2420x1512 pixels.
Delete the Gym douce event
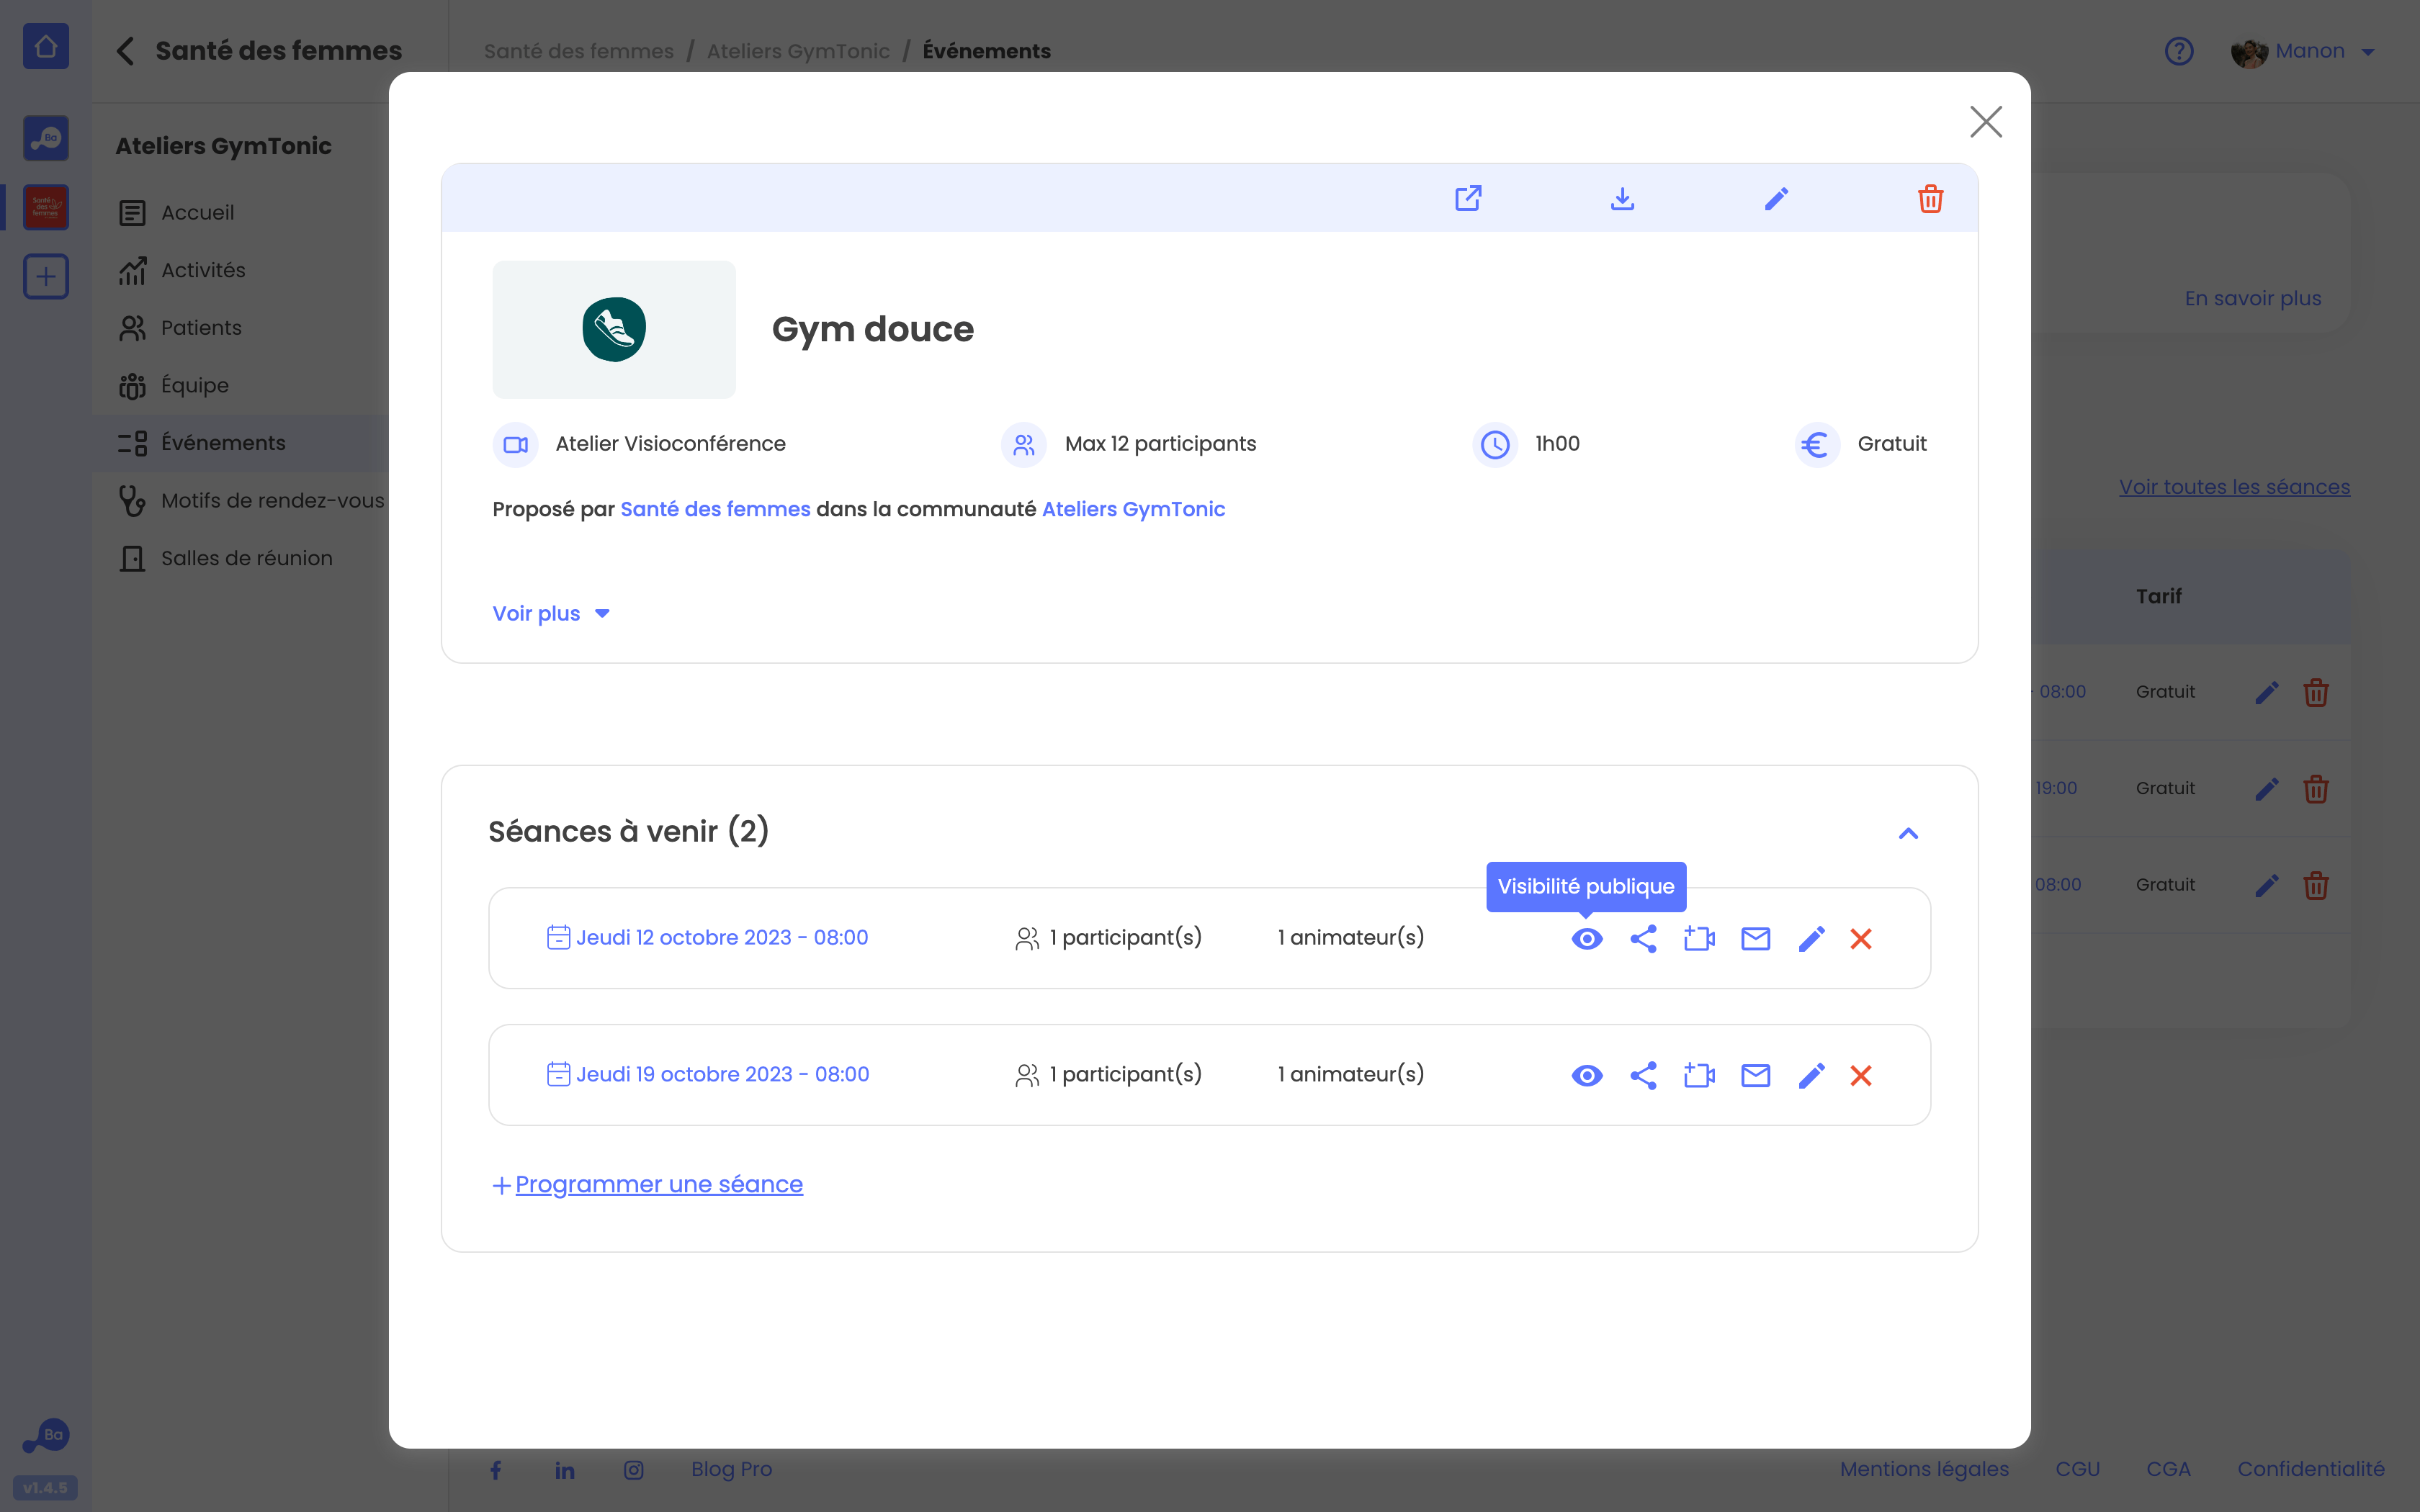coord(1930,198)
